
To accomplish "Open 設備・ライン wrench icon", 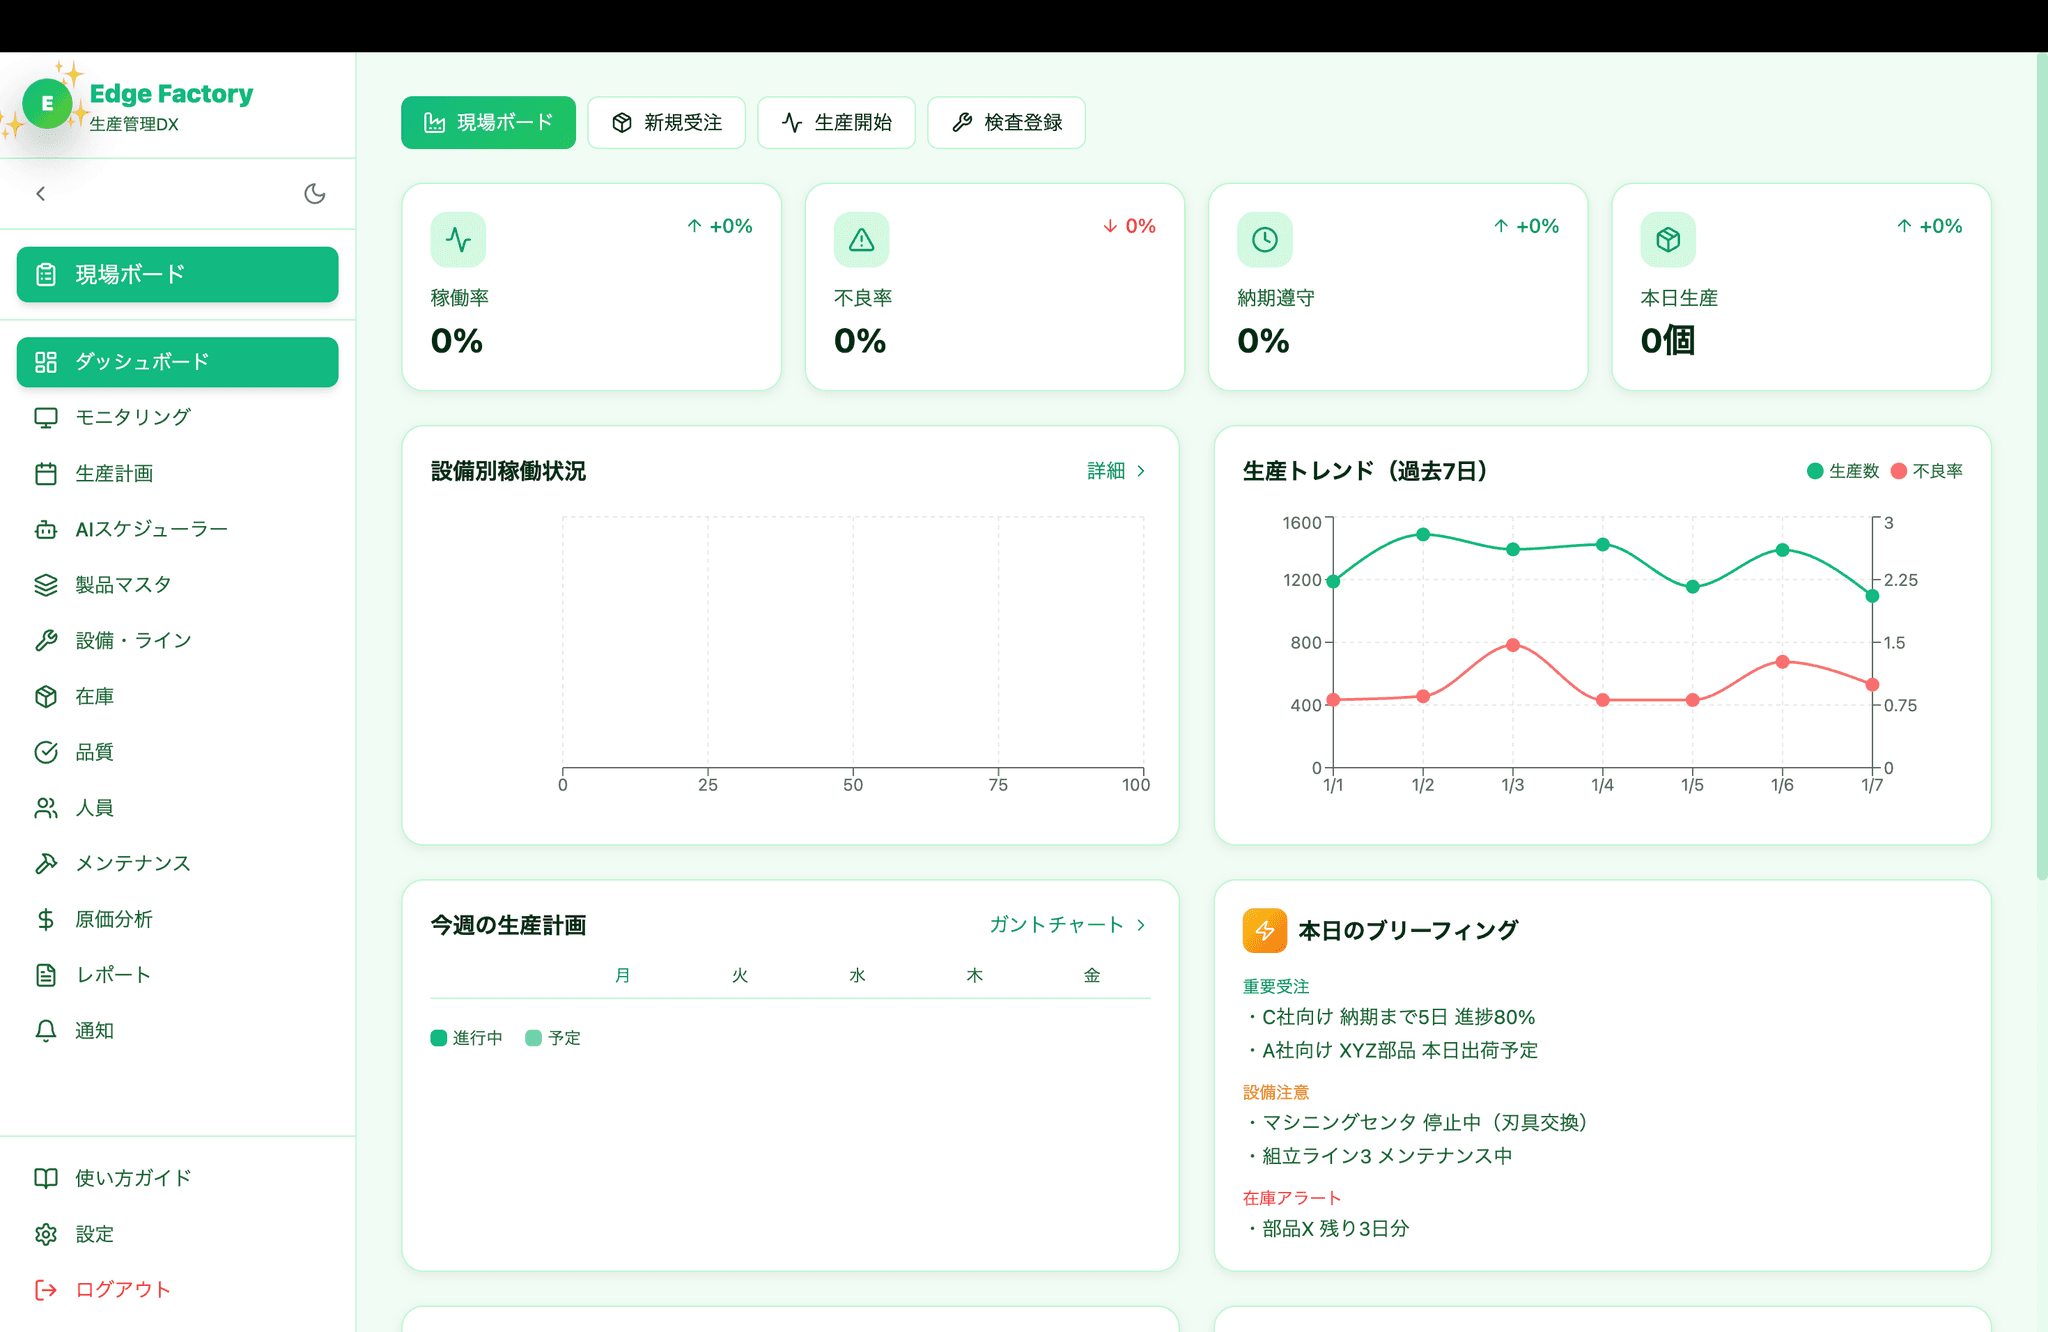I will (46, 640).
